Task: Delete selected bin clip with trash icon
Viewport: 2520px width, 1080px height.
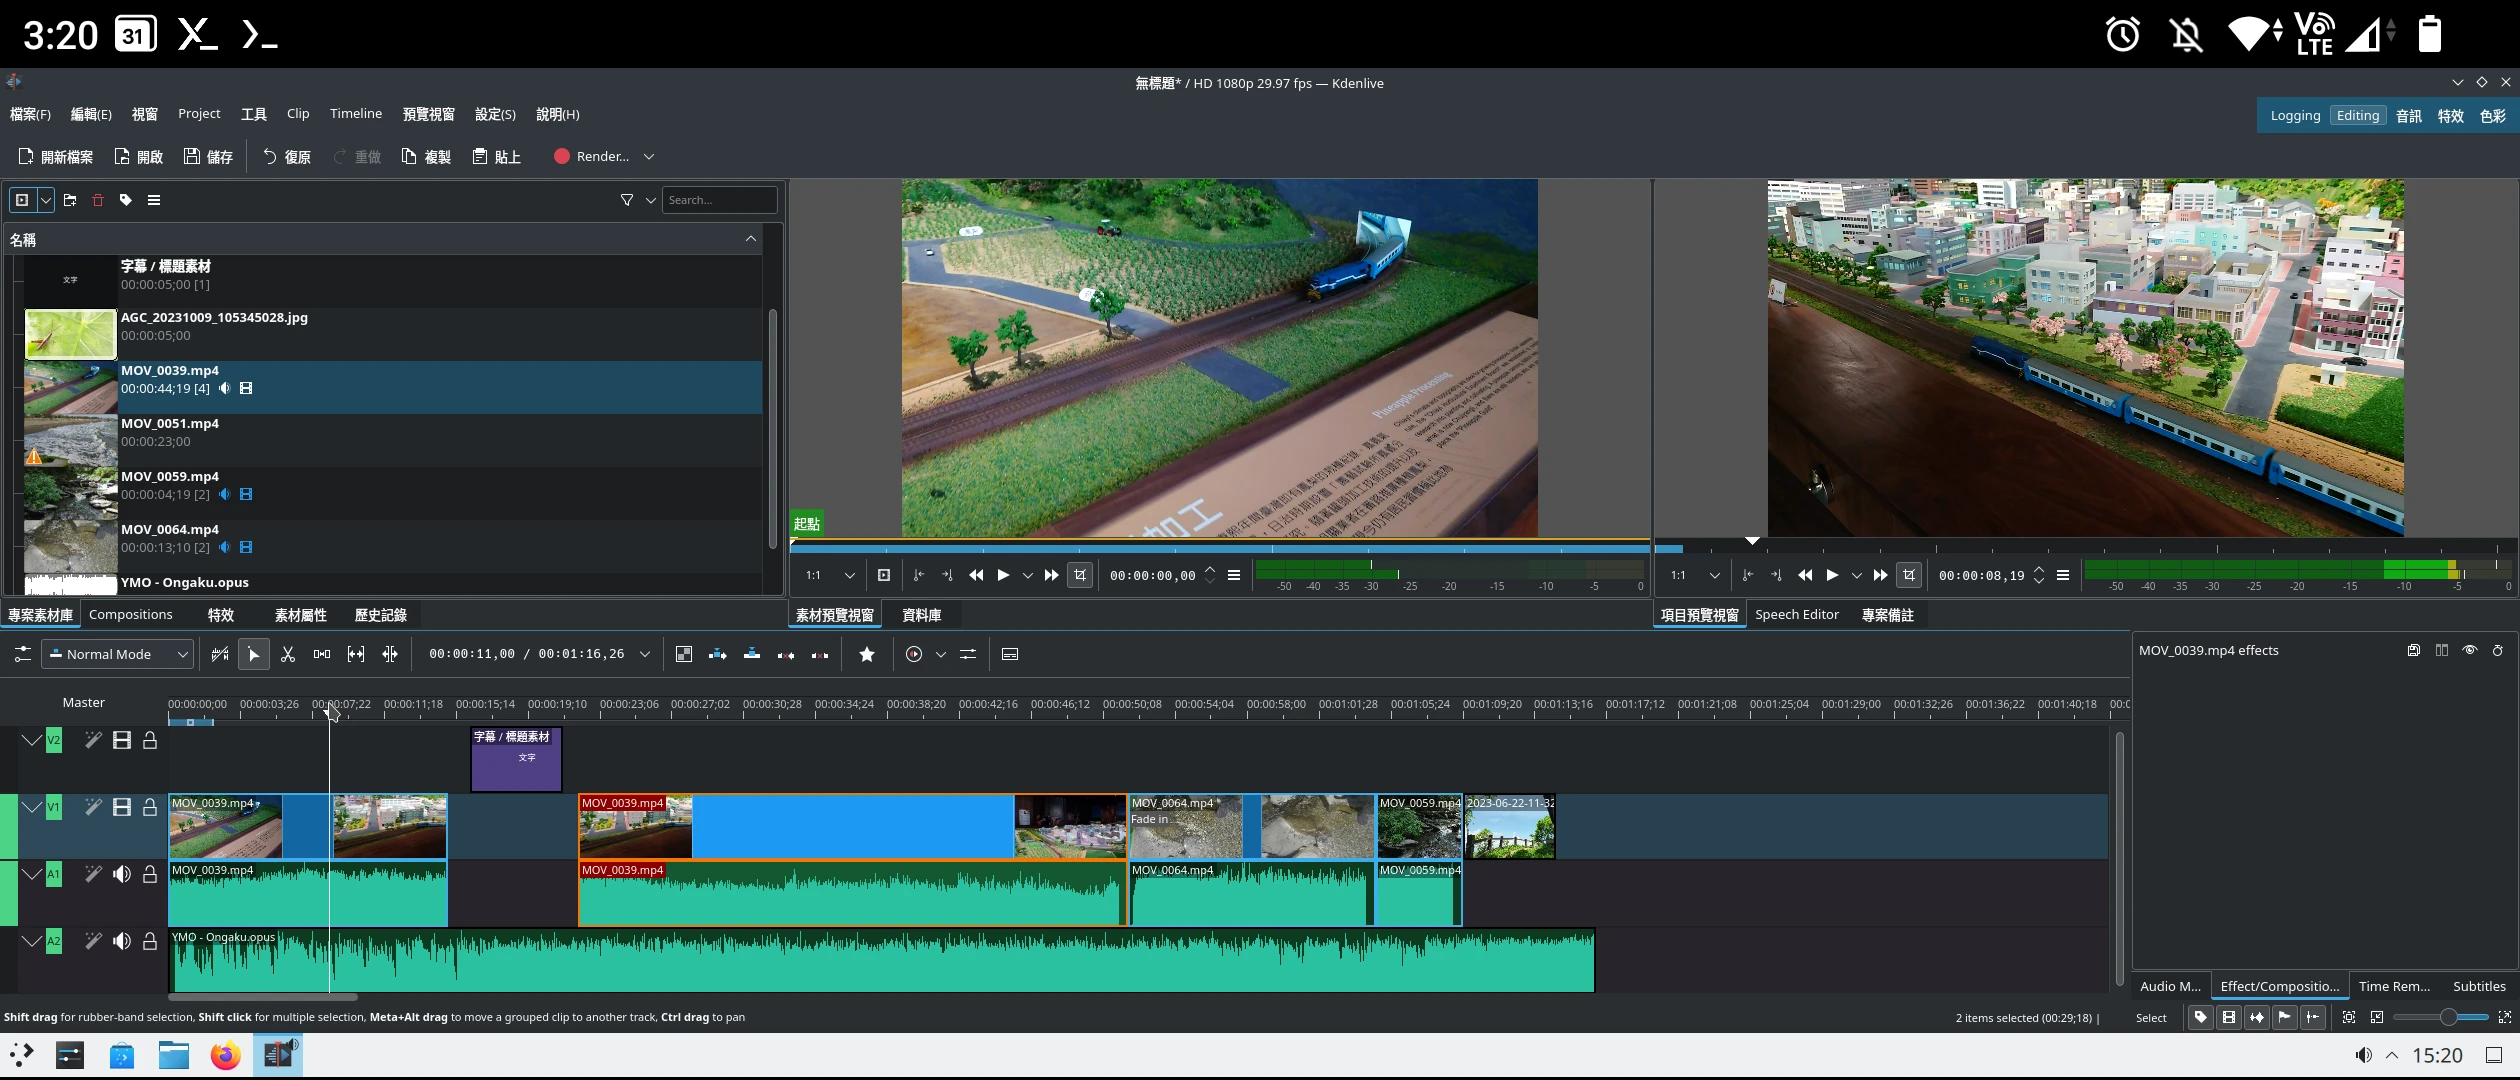Action: [x=98, y=200]
